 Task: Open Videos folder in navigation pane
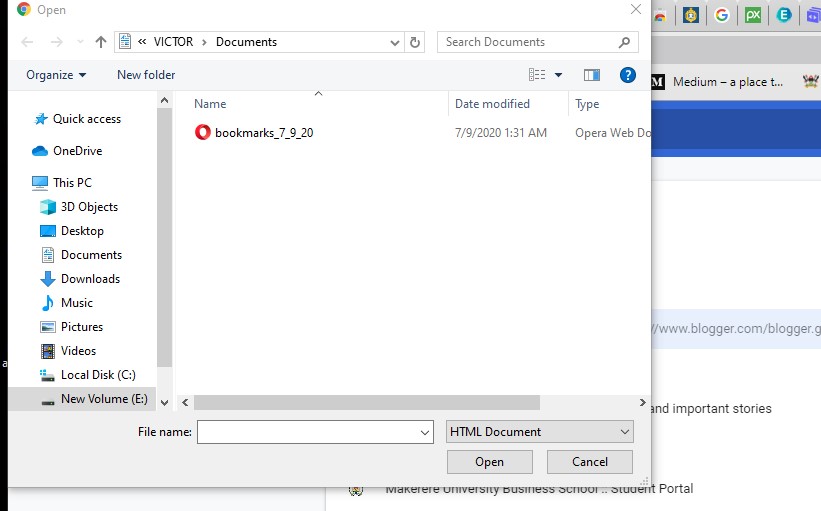(x=78, y=351)
